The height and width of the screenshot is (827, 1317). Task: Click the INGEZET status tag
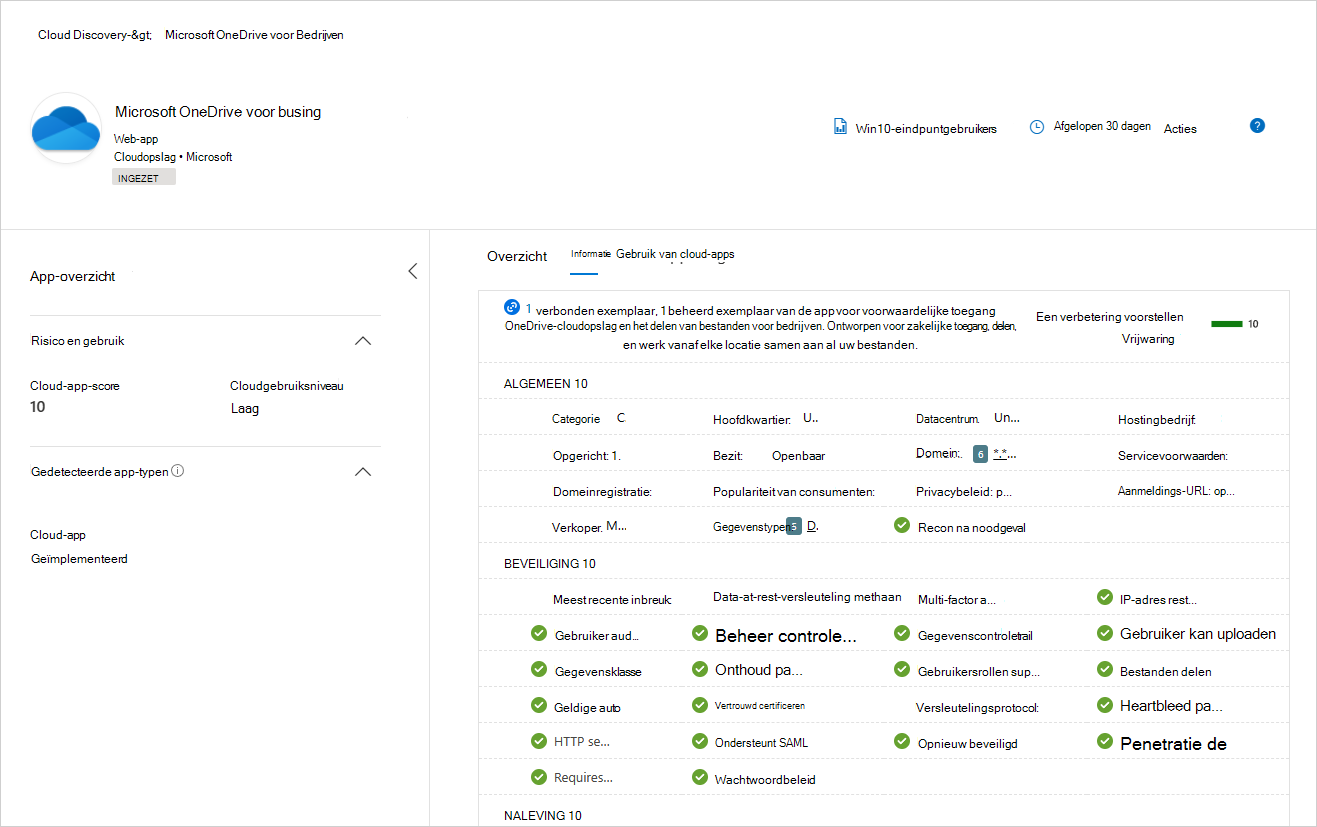click(144, 177)
